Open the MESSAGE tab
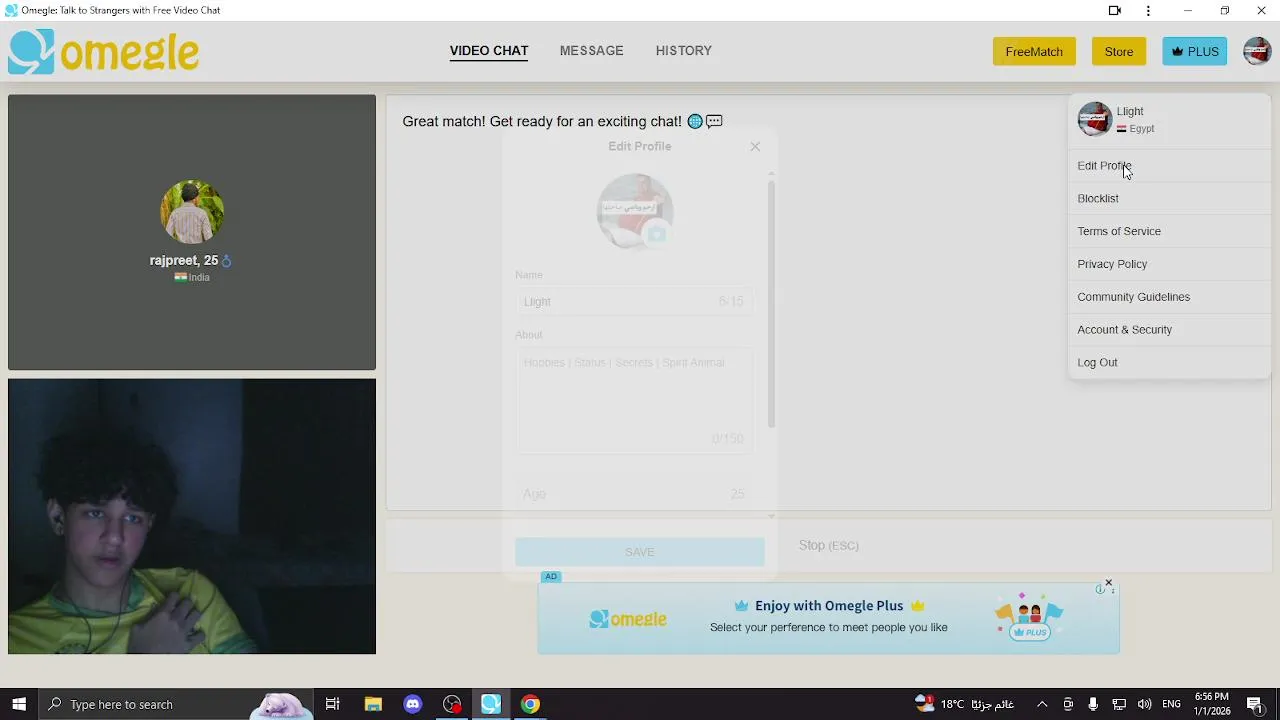1280x720 pixels. pos(591,51)
